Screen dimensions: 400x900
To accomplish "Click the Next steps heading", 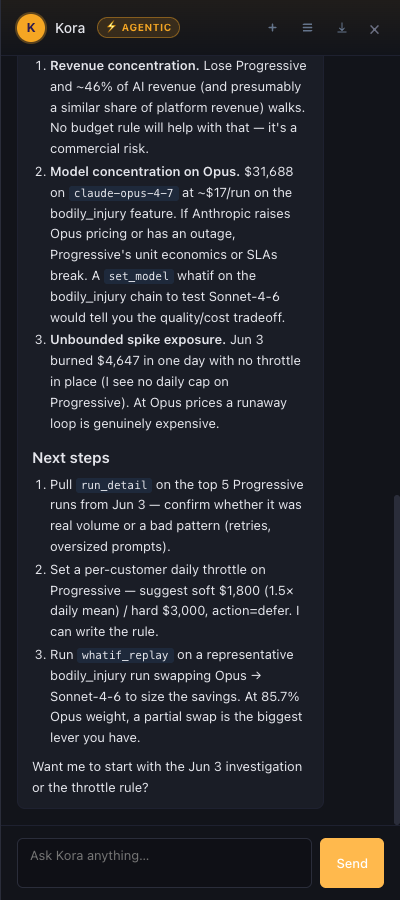I will tap(71, 458).
